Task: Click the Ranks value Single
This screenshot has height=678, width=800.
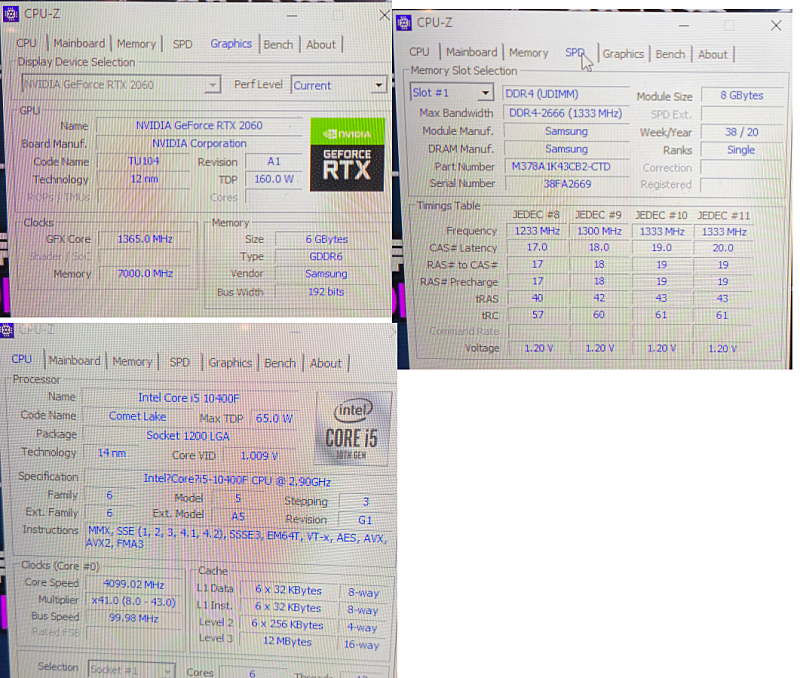Action: tap(741, 149)
